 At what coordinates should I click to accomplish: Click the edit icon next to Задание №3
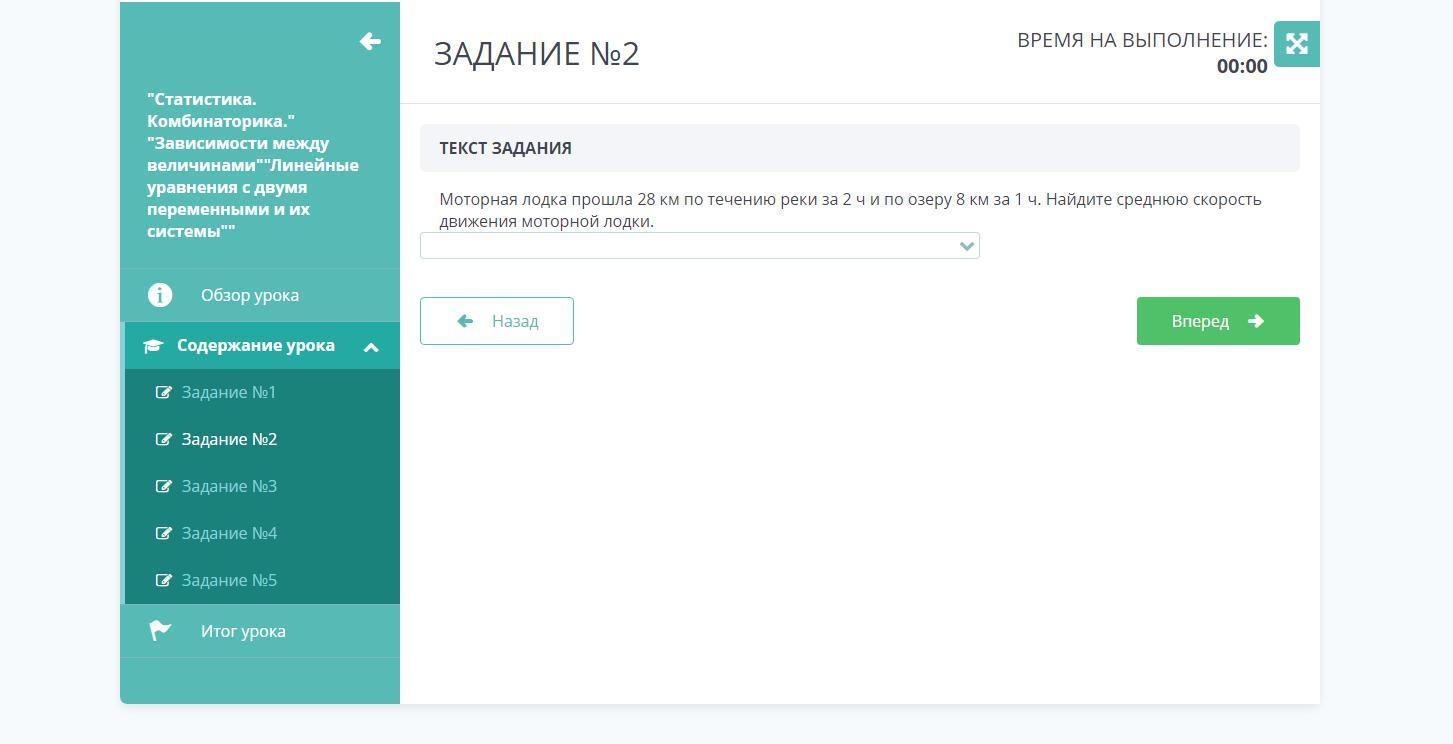click(x=163, y=486)
